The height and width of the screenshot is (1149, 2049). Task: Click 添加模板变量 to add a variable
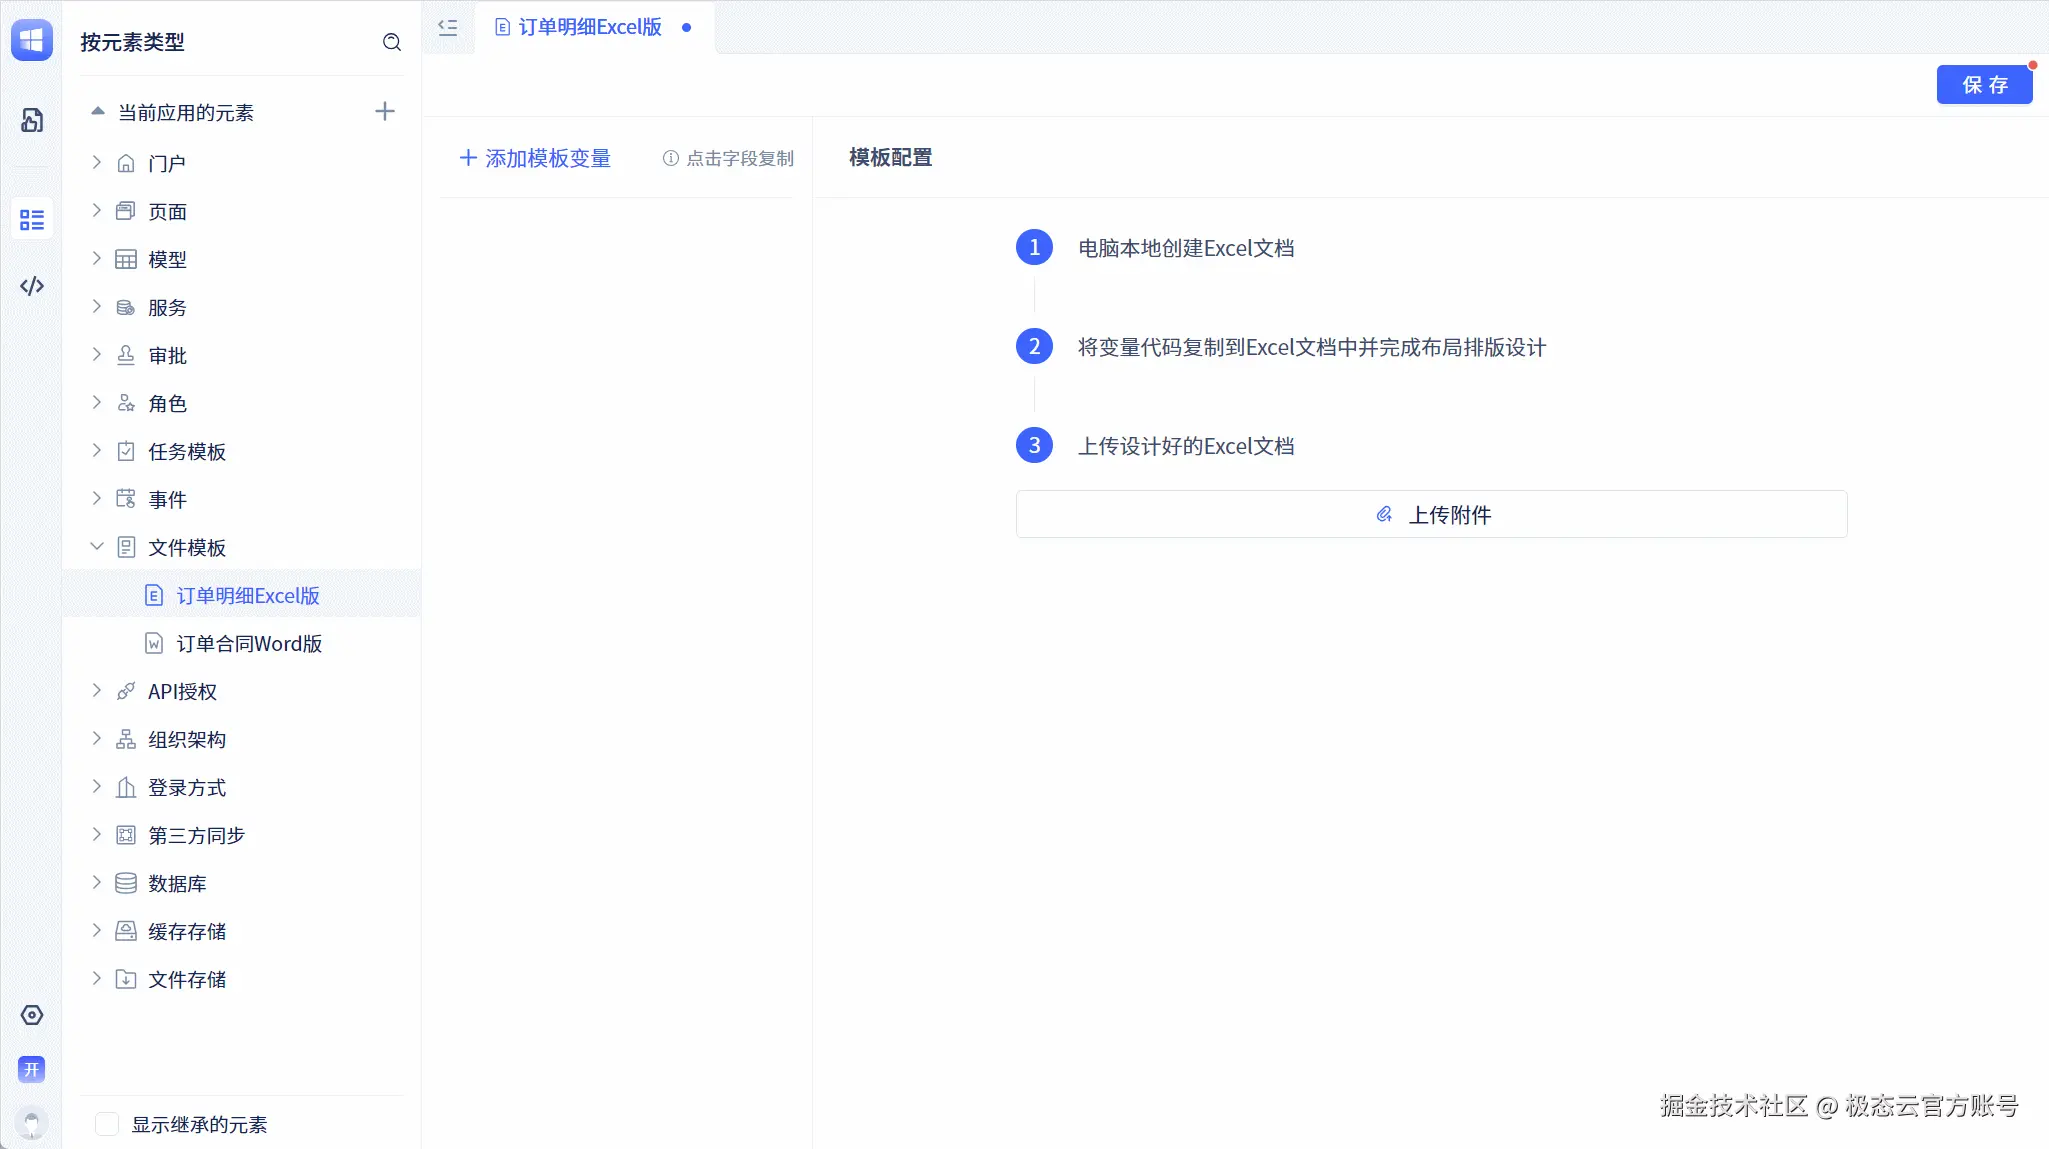click(534, 158)
